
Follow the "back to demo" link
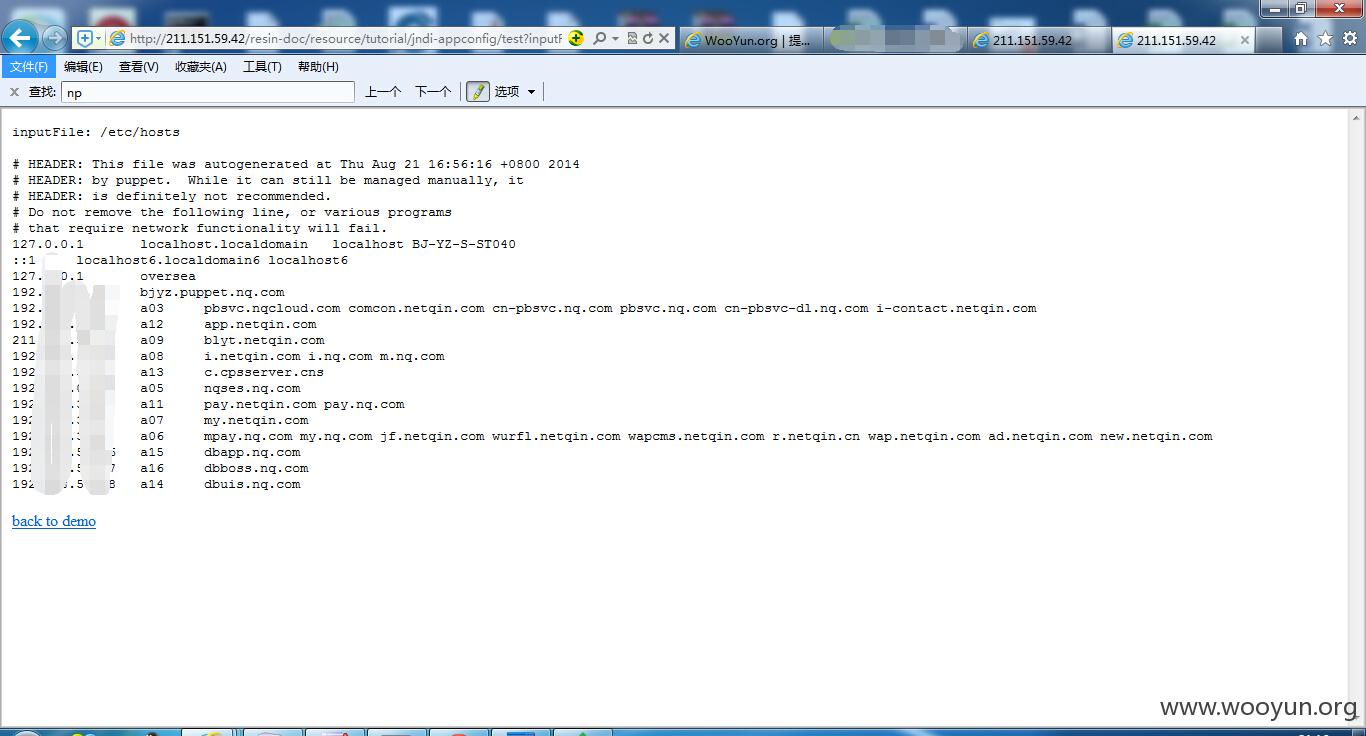click(54, 521)
